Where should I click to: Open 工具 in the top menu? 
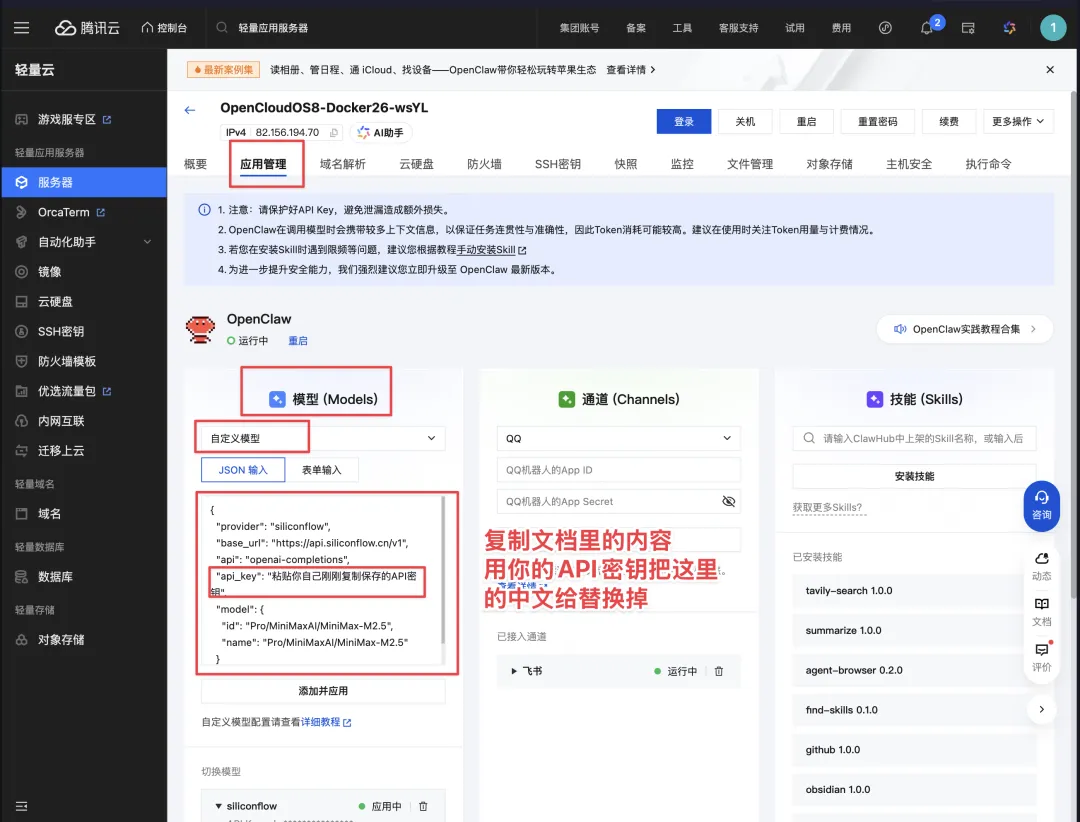coord(682,28)
